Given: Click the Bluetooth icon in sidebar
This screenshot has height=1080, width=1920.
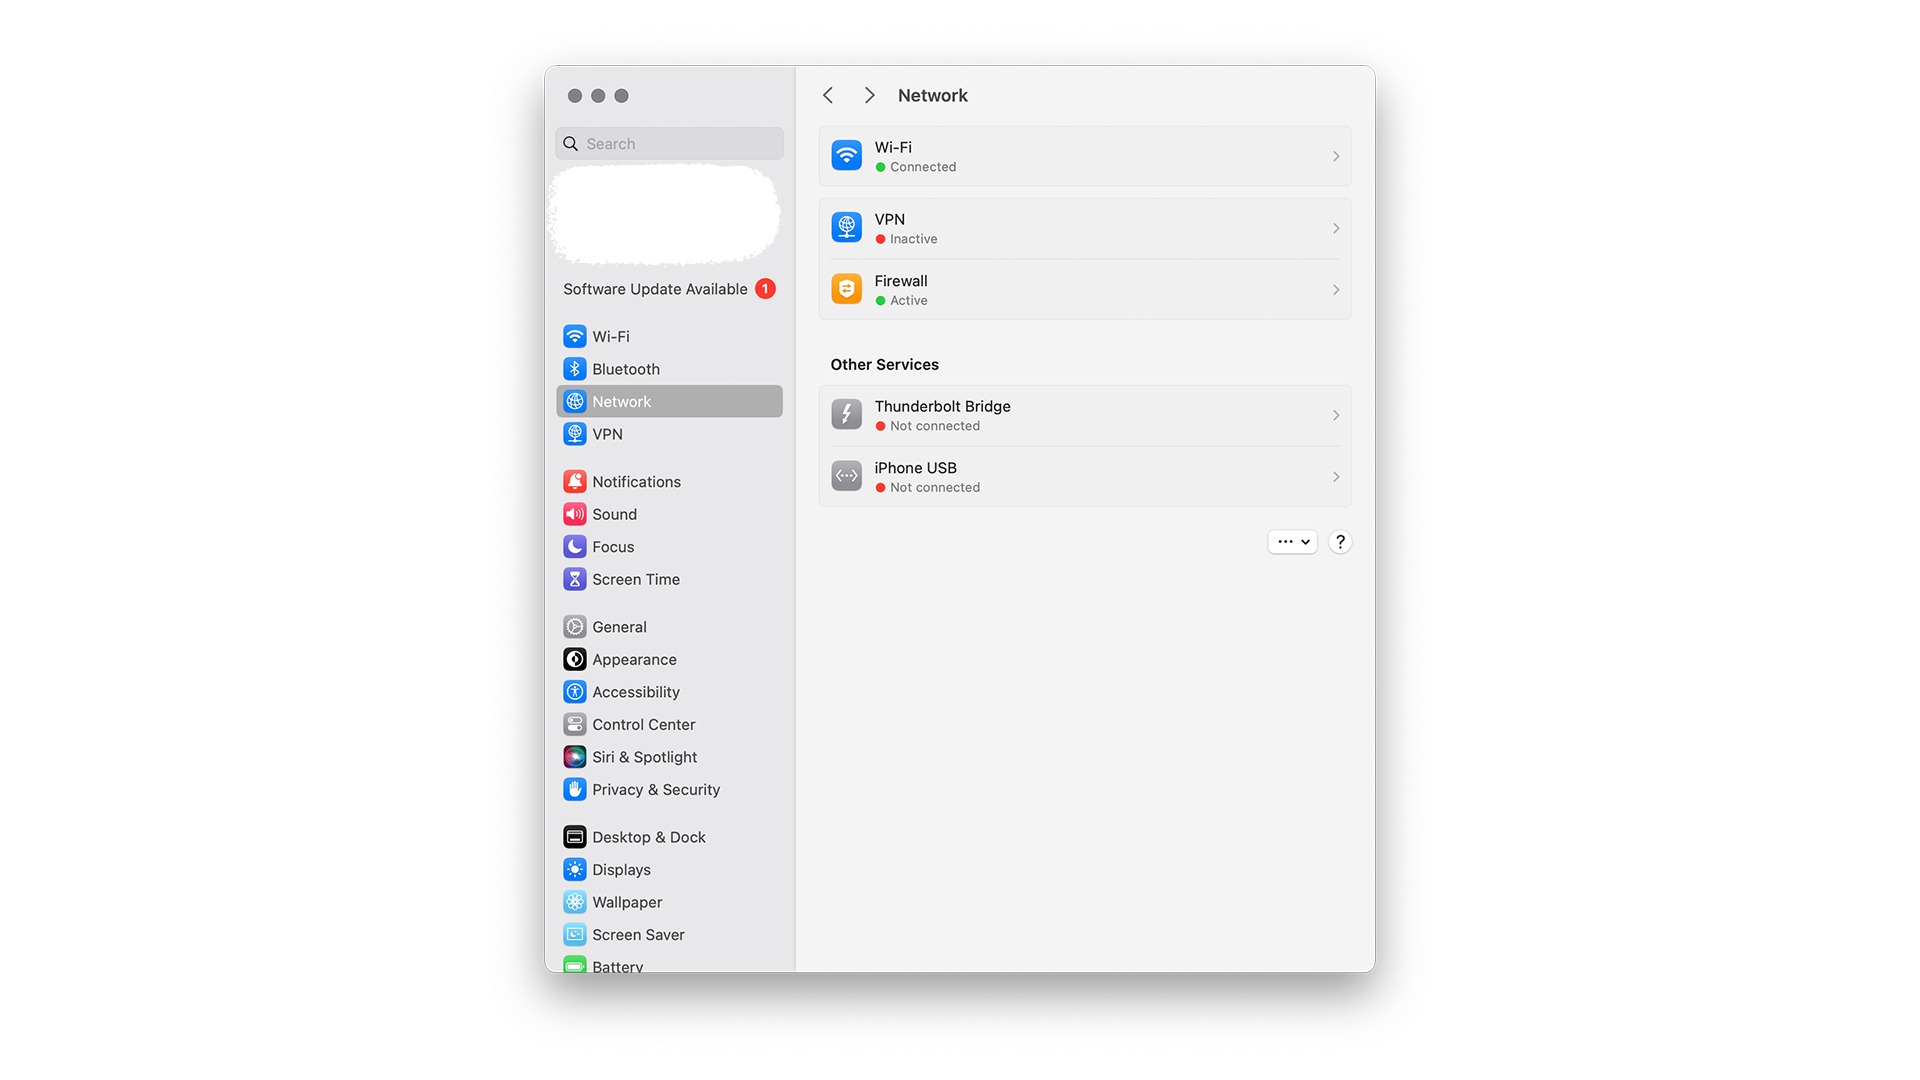Looking at the screenshot, I should click(574, 368).
